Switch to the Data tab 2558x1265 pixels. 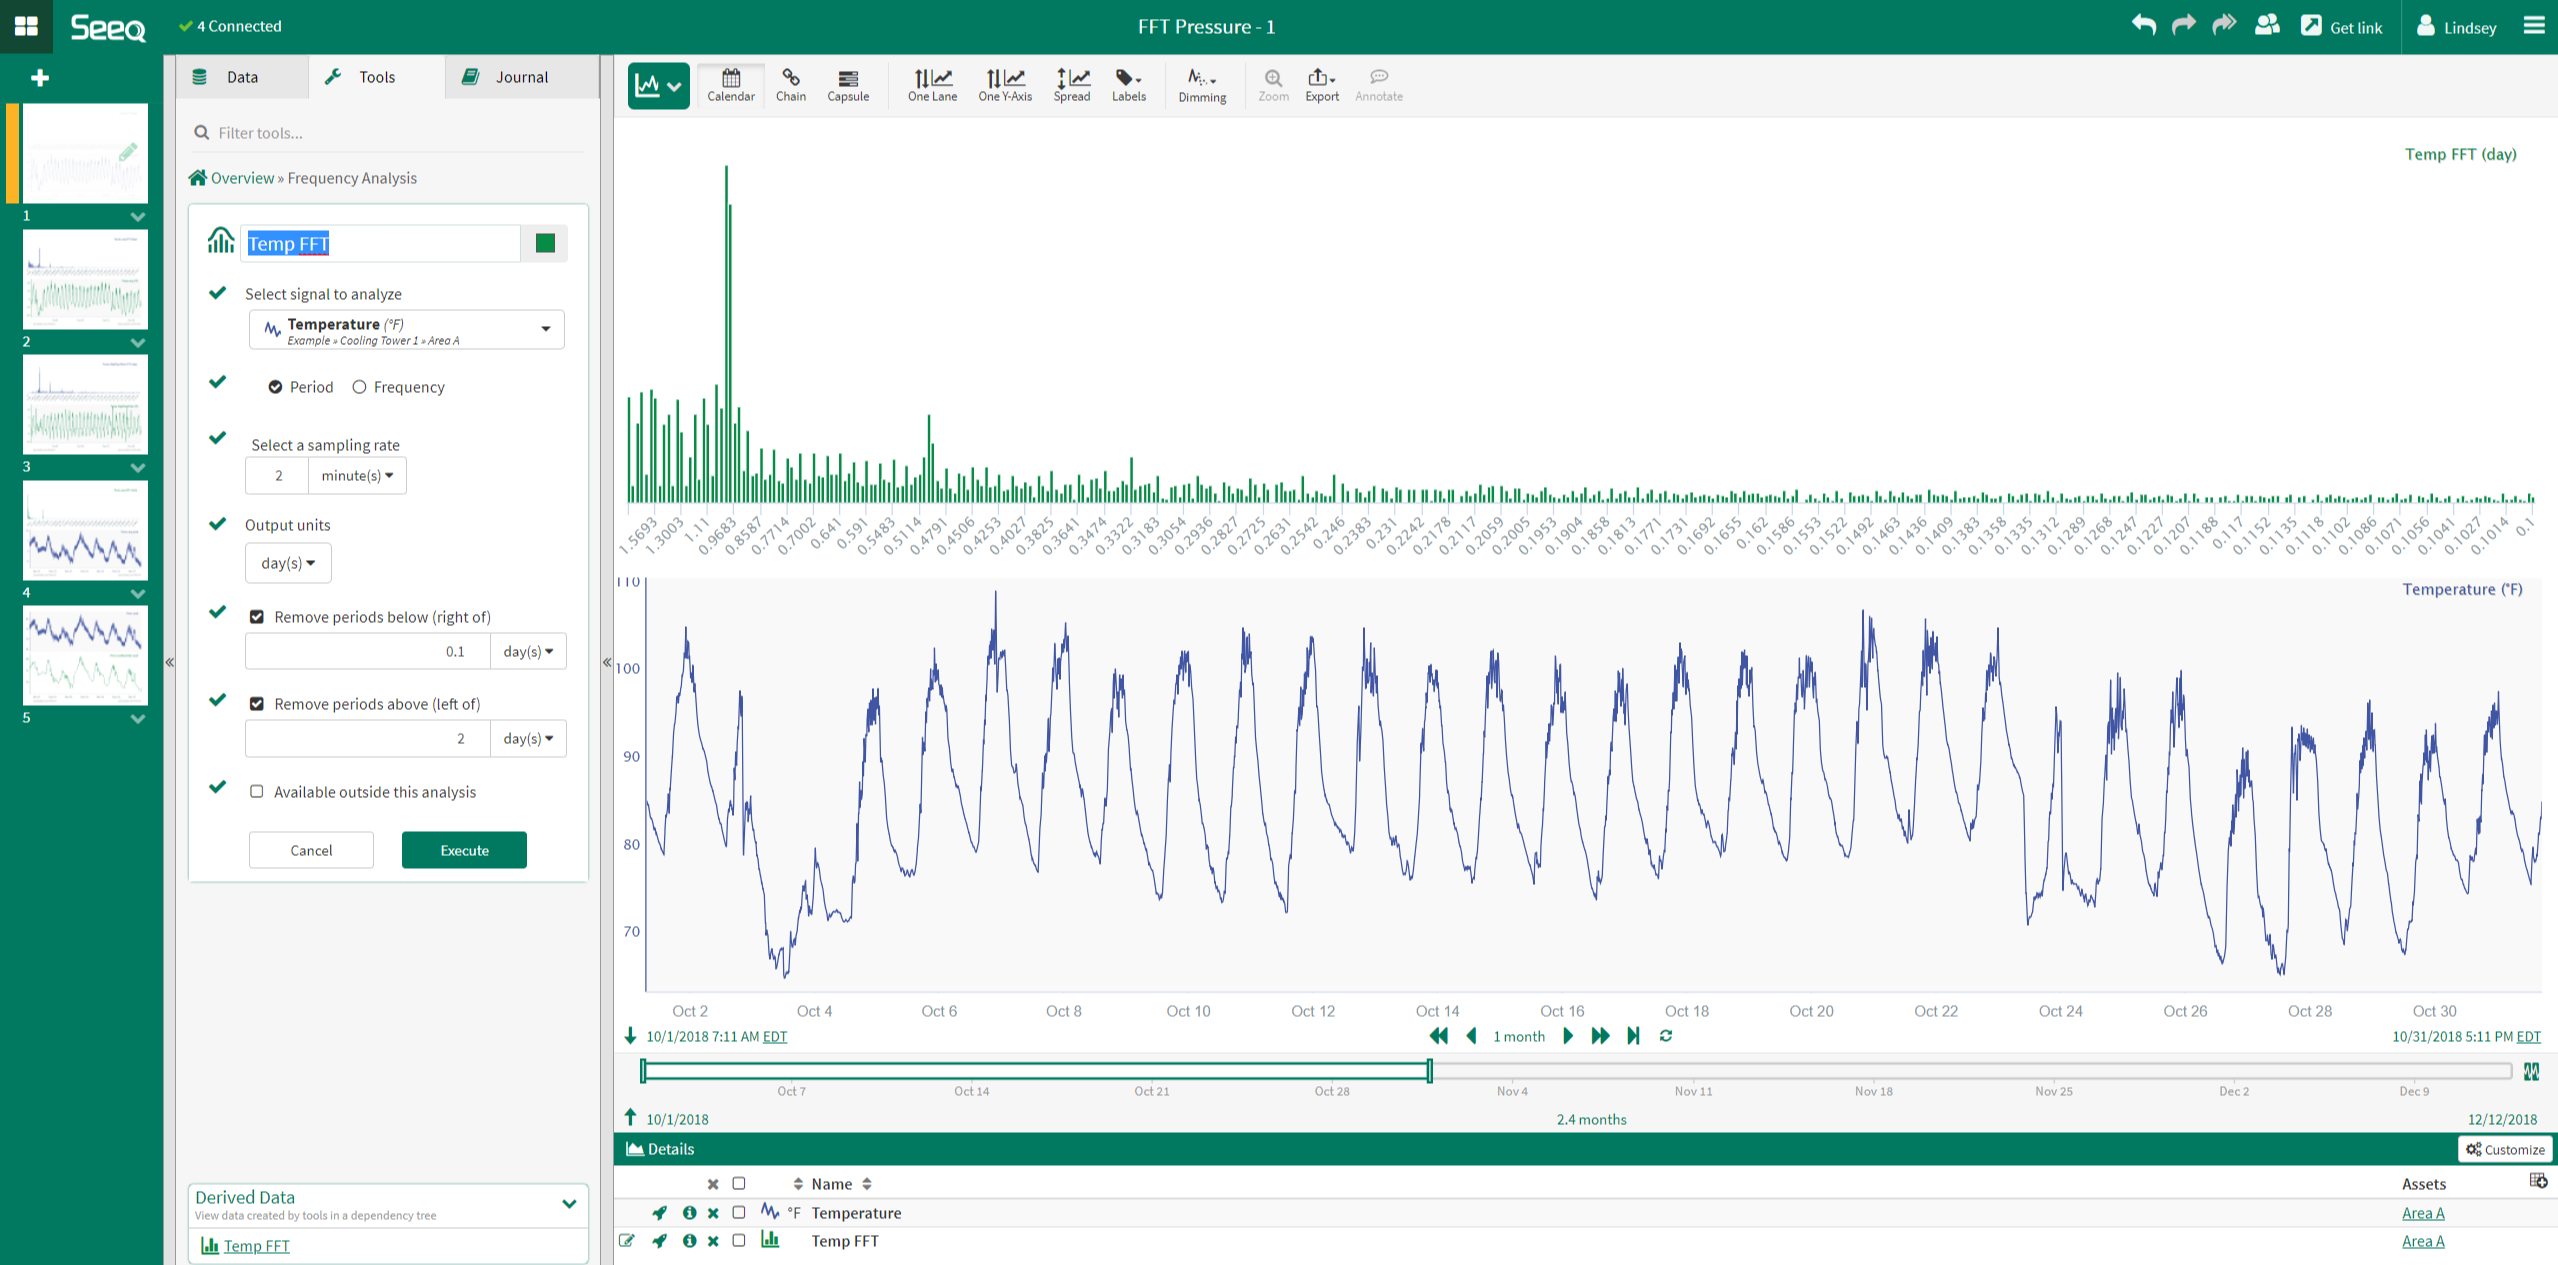click(x=241, y=76)
